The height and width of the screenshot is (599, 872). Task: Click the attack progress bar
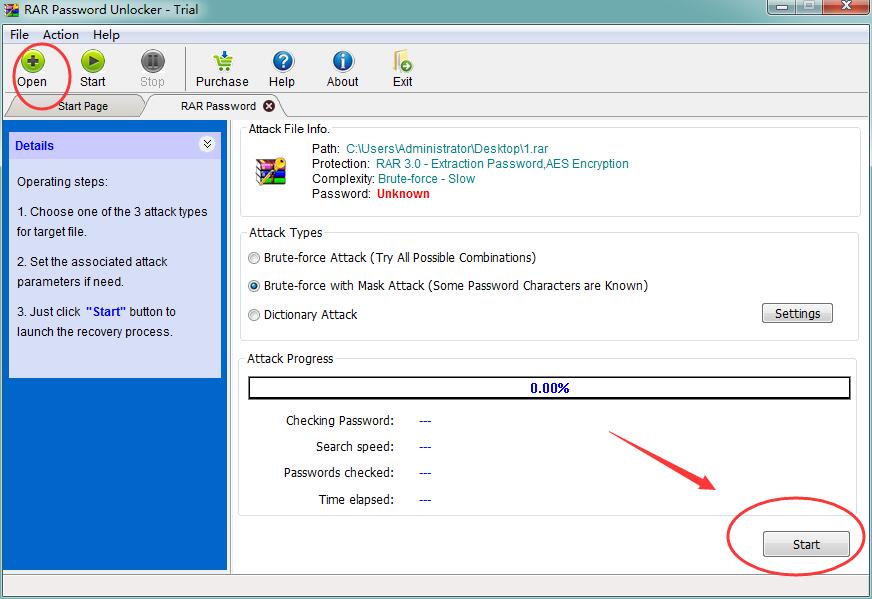click(x=549, y=388)
